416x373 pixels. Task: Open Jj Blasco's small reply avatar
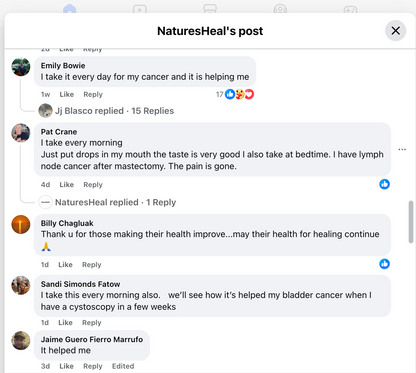click(45, 111)
